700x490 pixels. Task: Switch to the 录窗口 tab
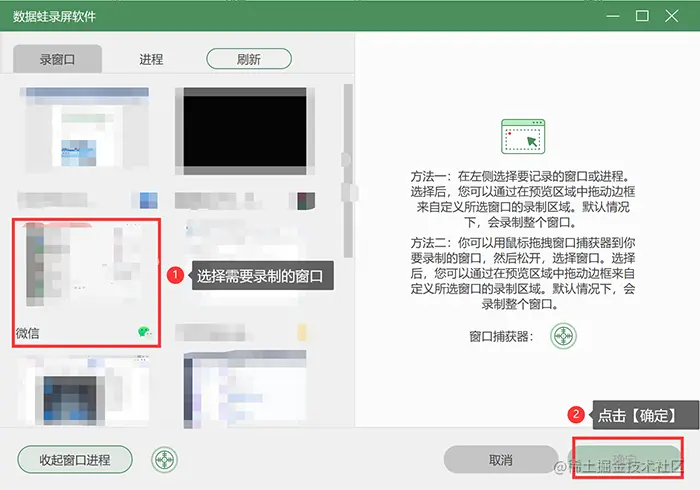coord(57,59)
